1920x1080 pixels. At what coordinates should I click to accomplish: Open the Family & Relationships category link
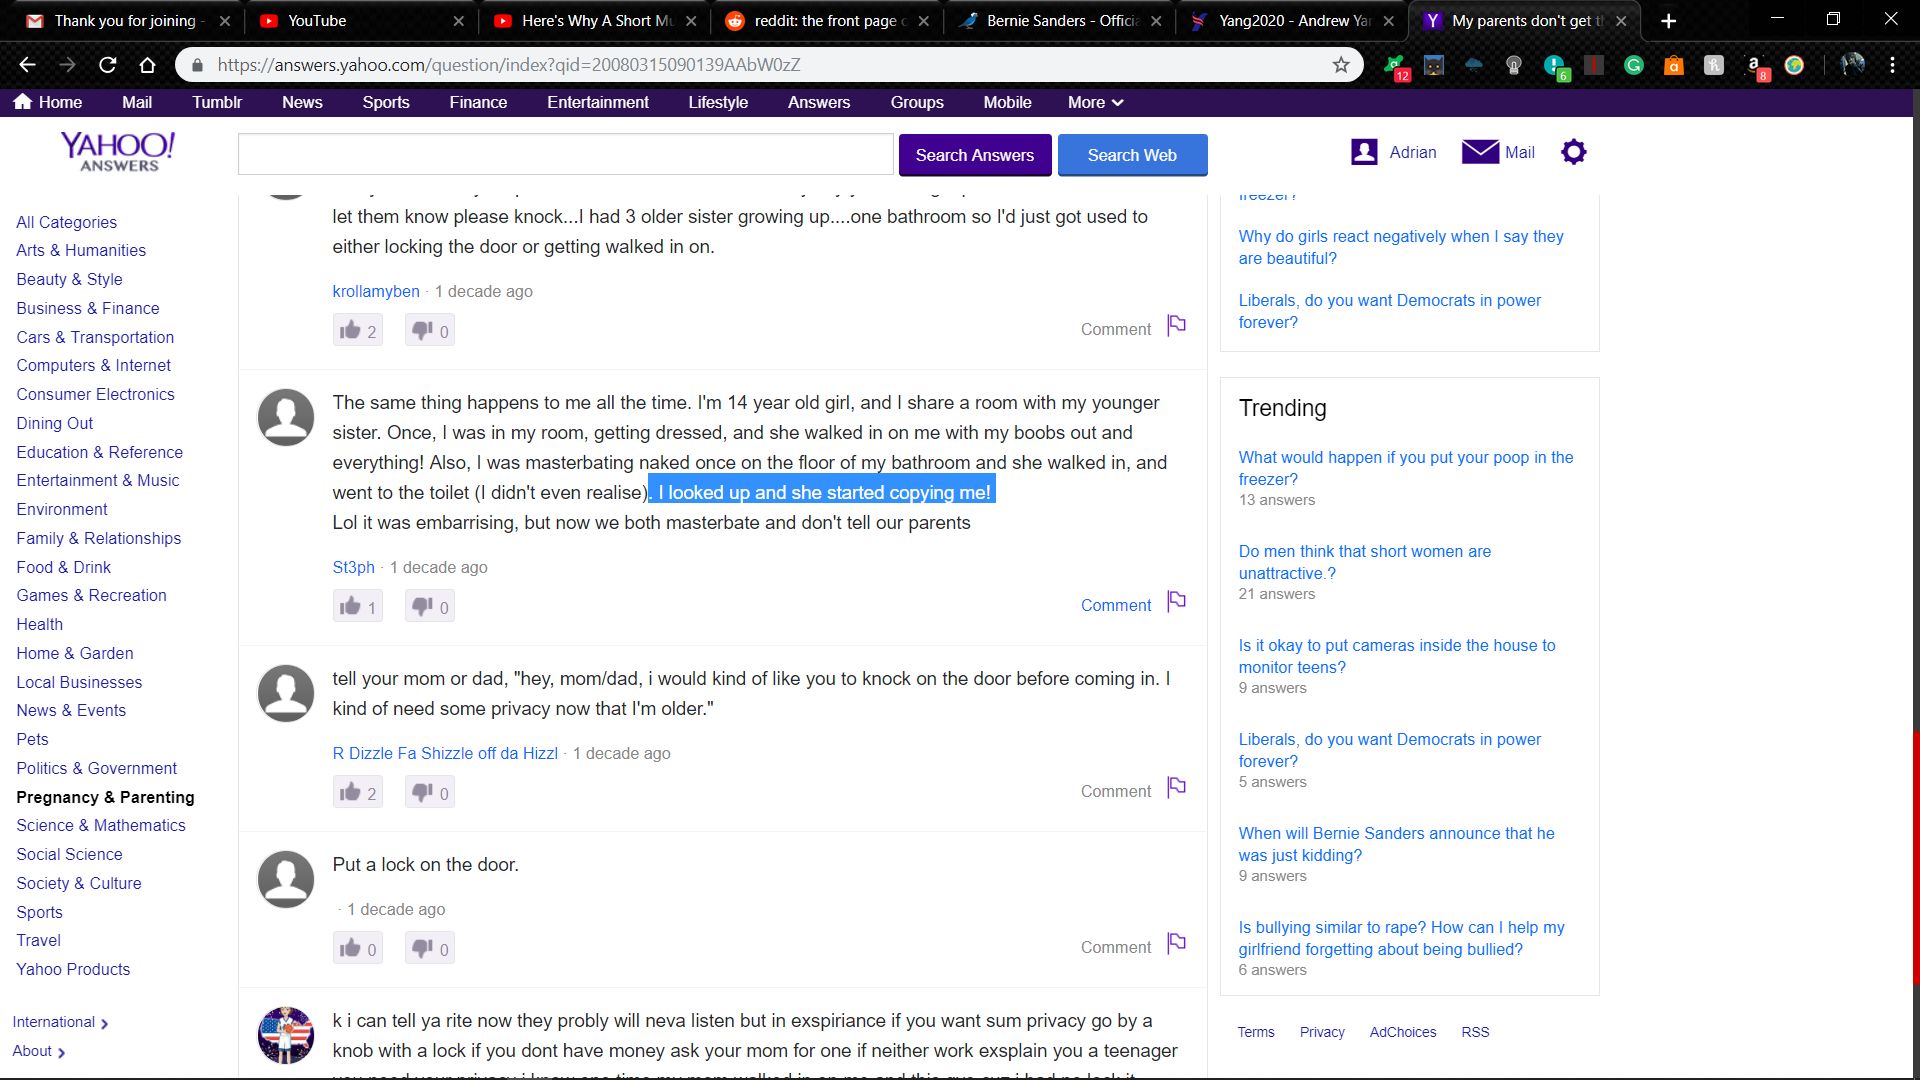point(98,538)
